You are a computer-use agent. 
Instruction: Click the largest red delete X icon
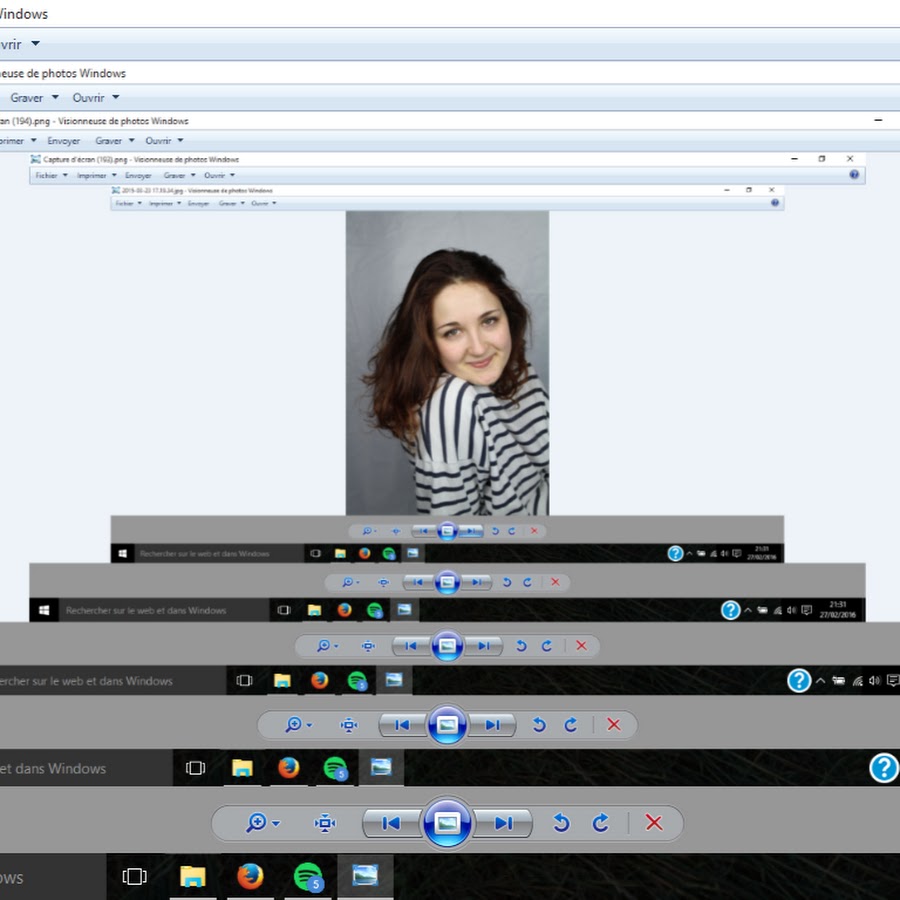[654, 822]
